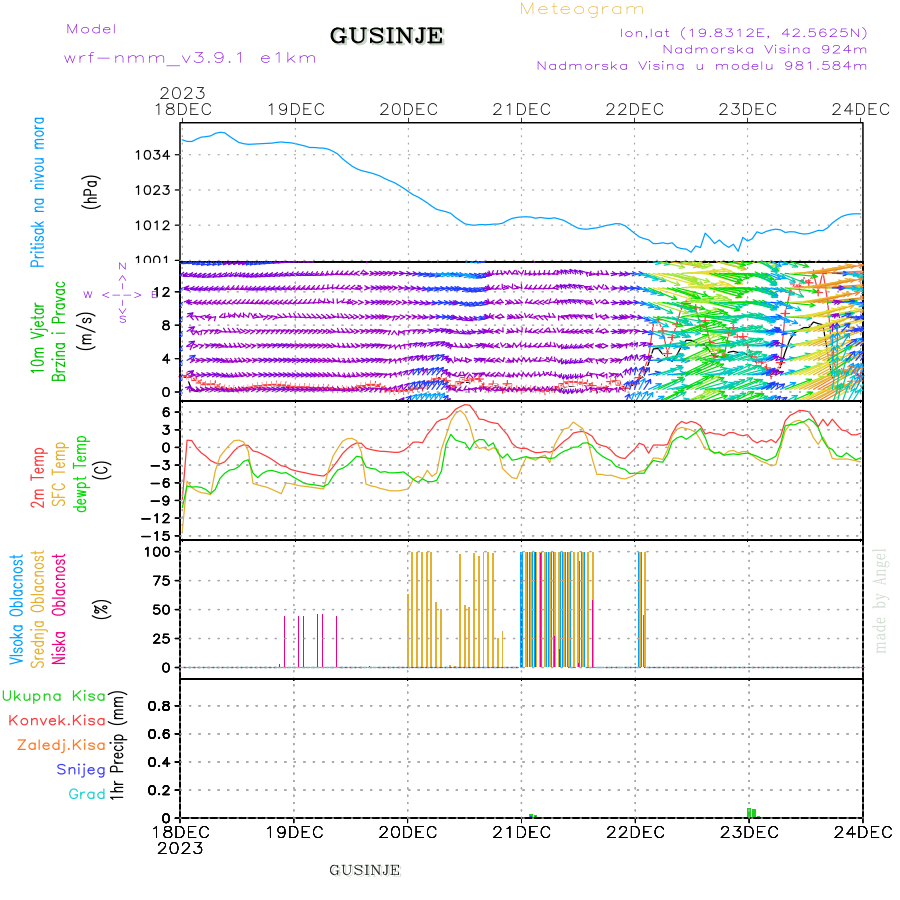Click the 2023 year label above top 18DEC
The height and width of the screenshot is (900, 900).
point(182,93)
